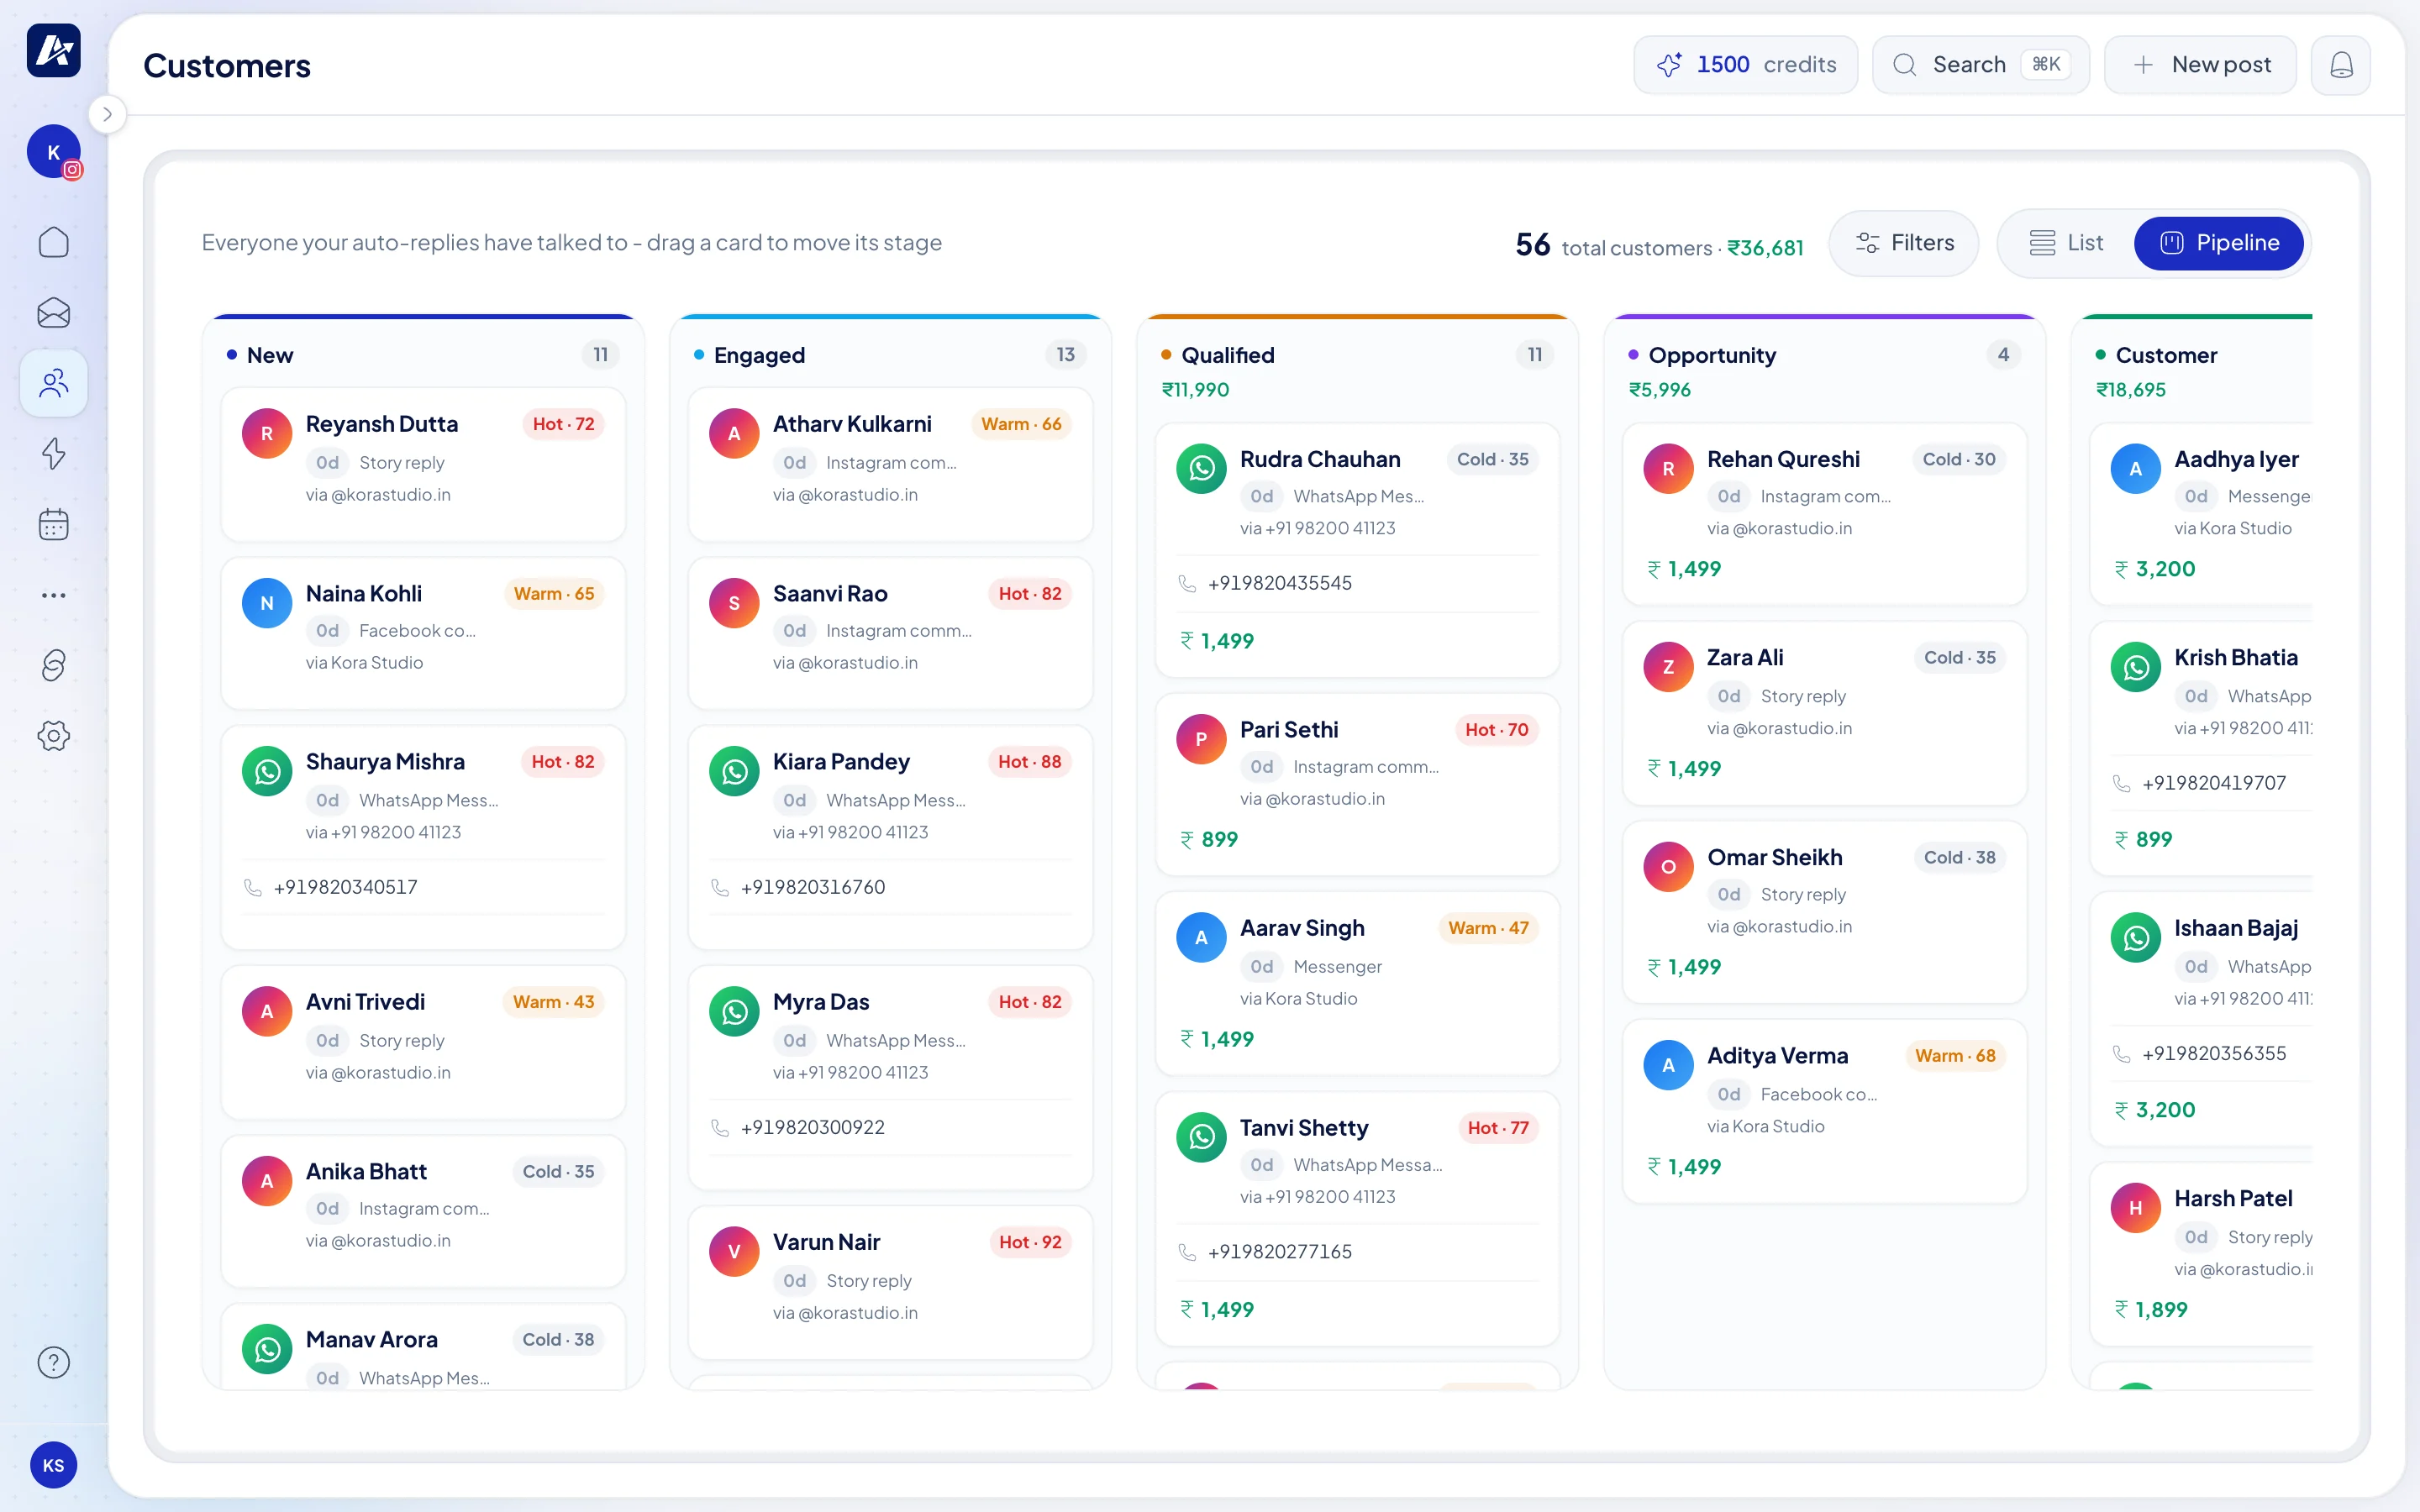The width and height of the screenshot is (2420, 1512).
Task: Click Krish Bhatia phone +919820419707
Action: 2214,783
